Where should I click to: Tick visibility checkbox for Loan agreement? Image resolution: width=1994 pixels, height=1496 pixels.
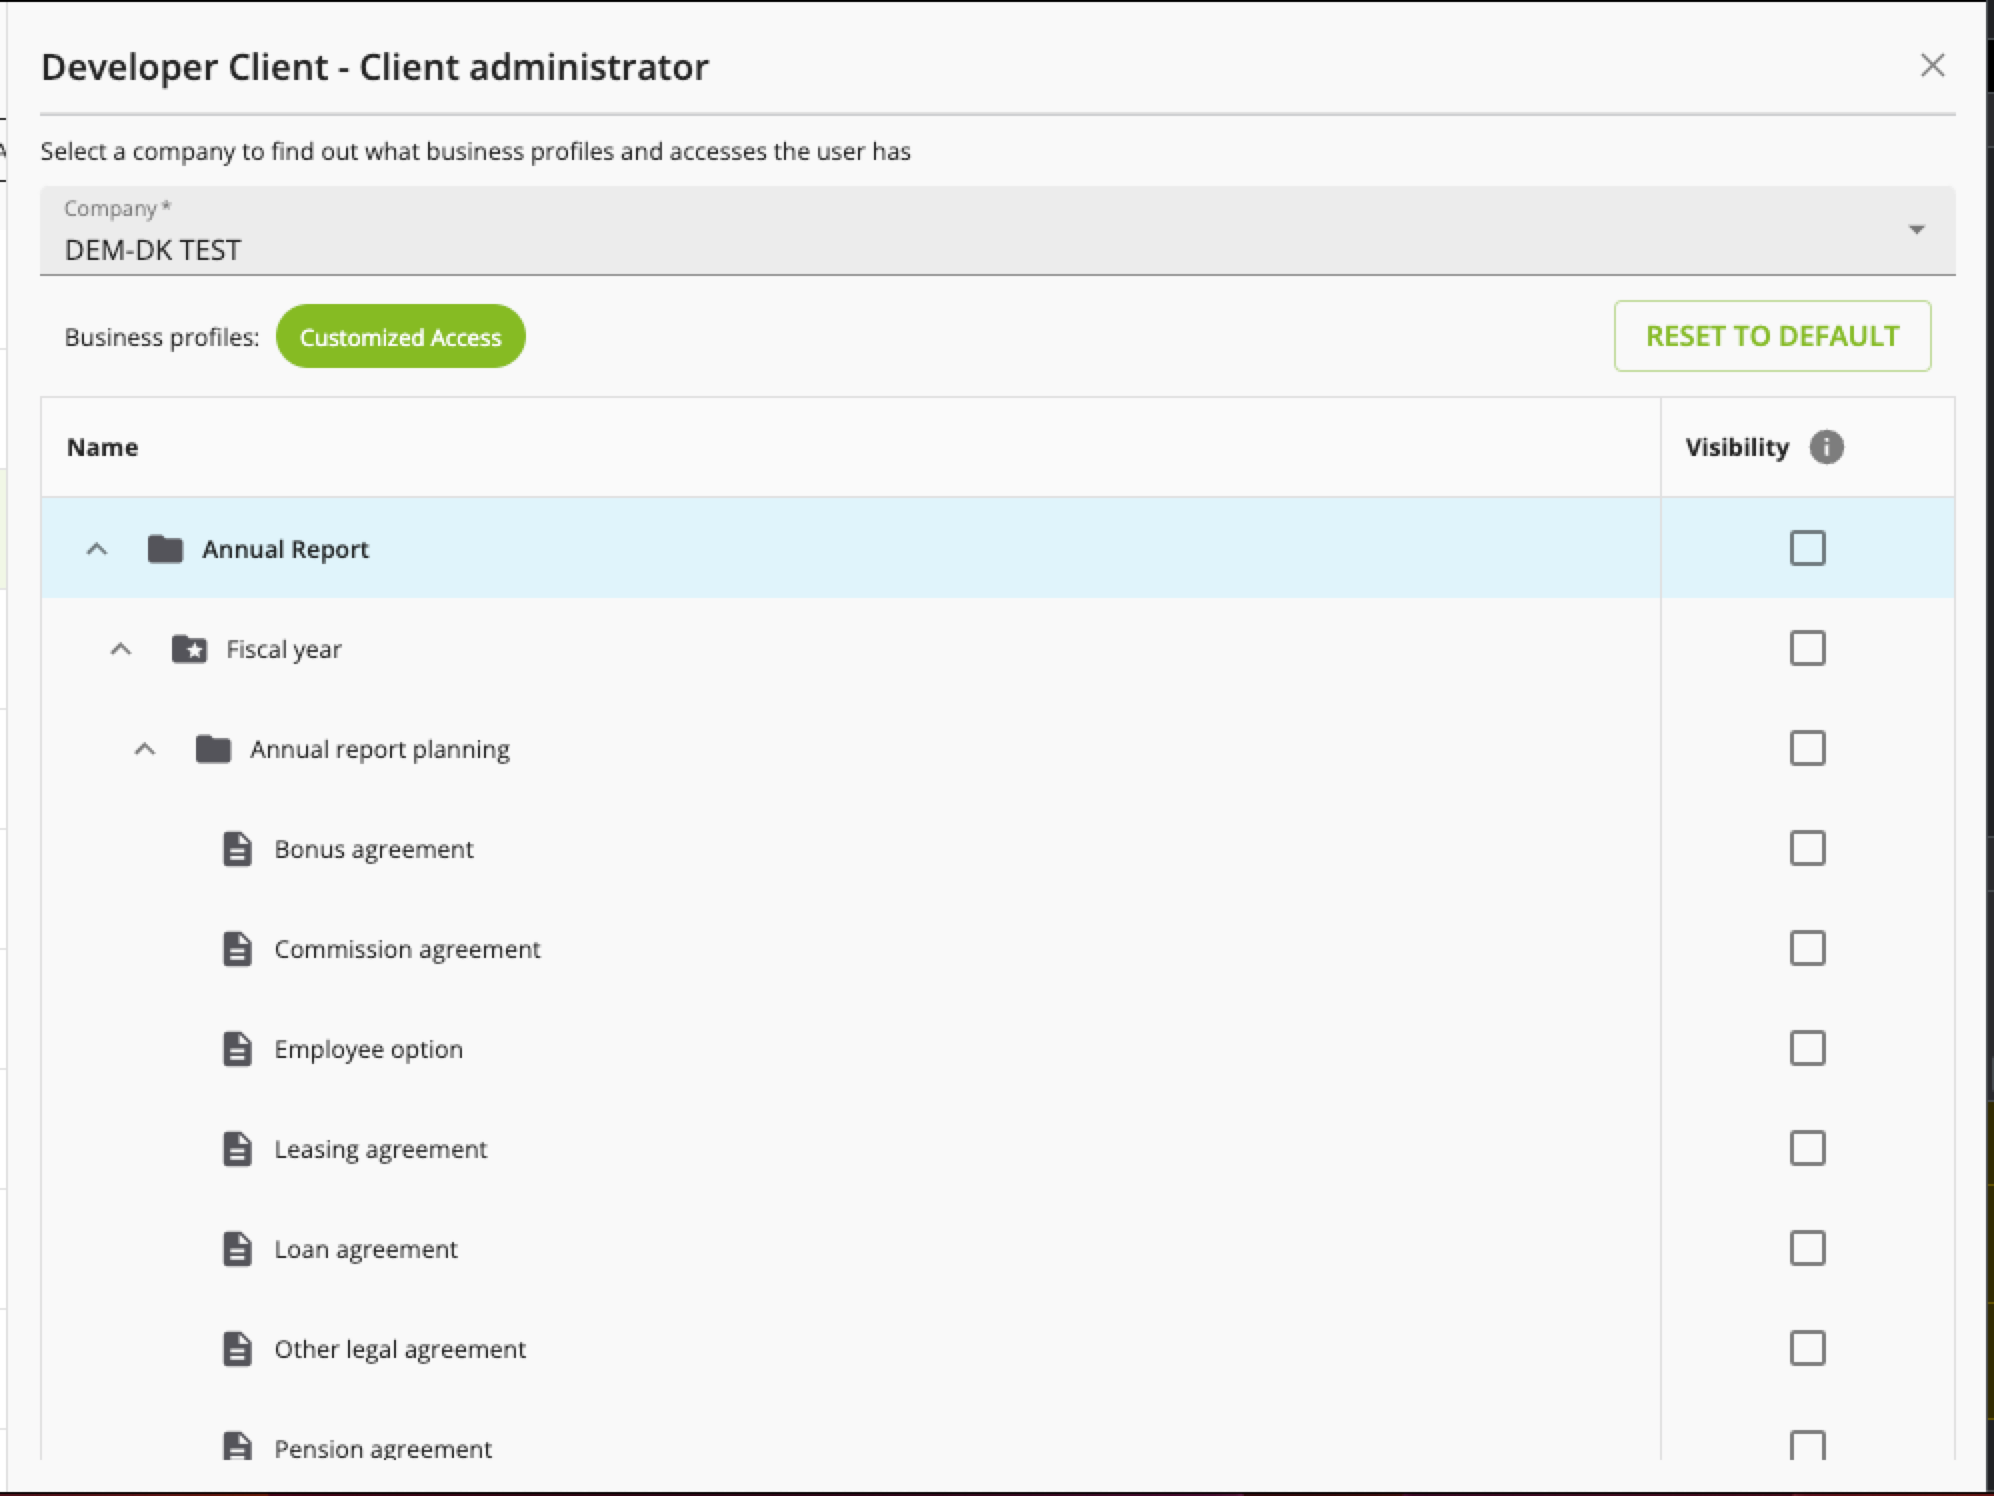coord(1808,1248)
